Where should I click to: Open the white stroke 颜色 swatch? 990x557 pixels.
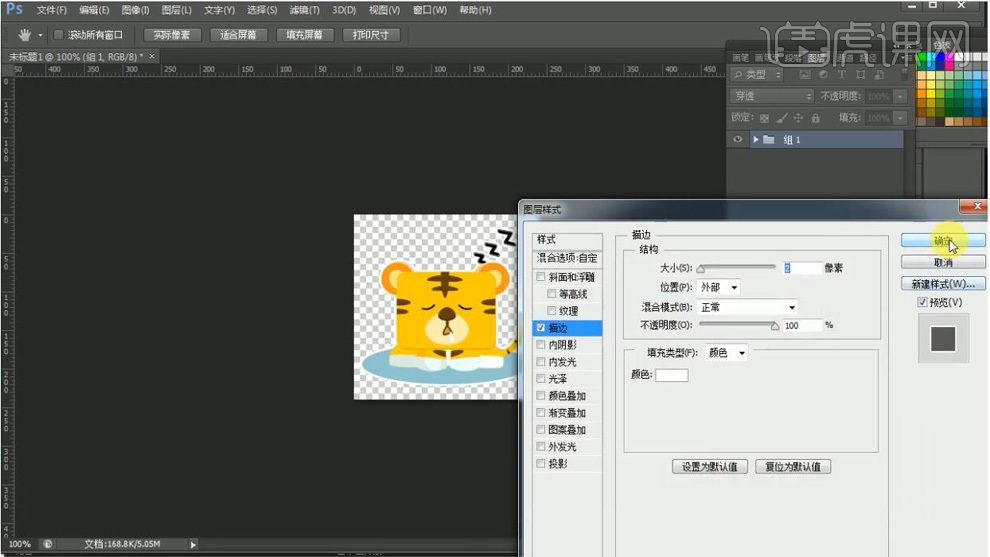click(672, 375)
